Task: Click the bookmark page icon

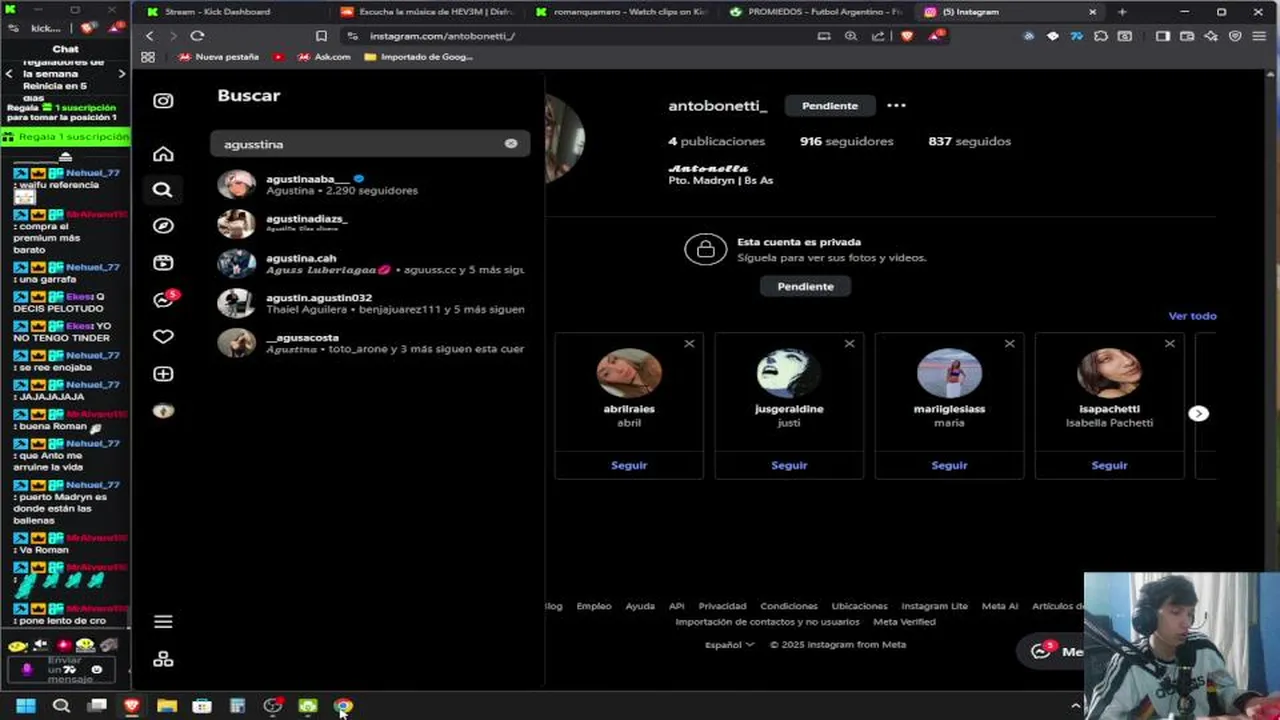Action: click(321, 36)
